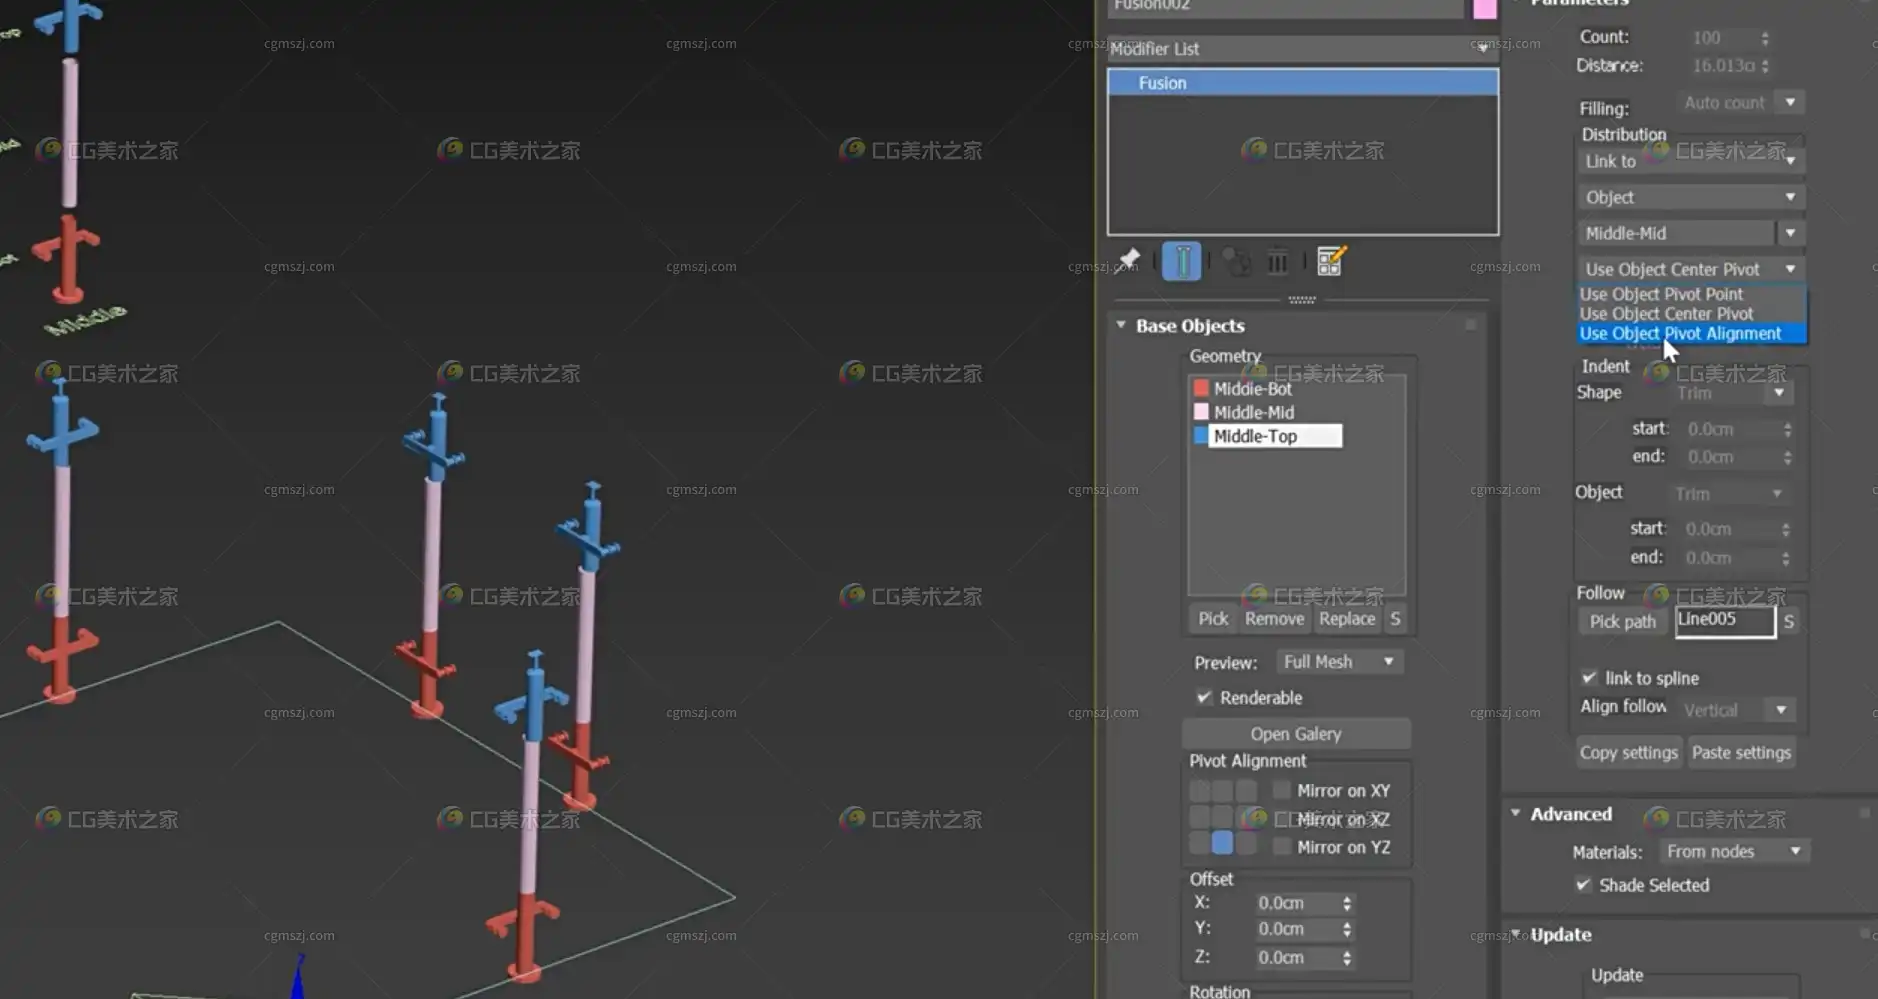This screenshot has height=999, width=1878.
Task: Open the Modifier List dropdown
Action: (1302, 48)
